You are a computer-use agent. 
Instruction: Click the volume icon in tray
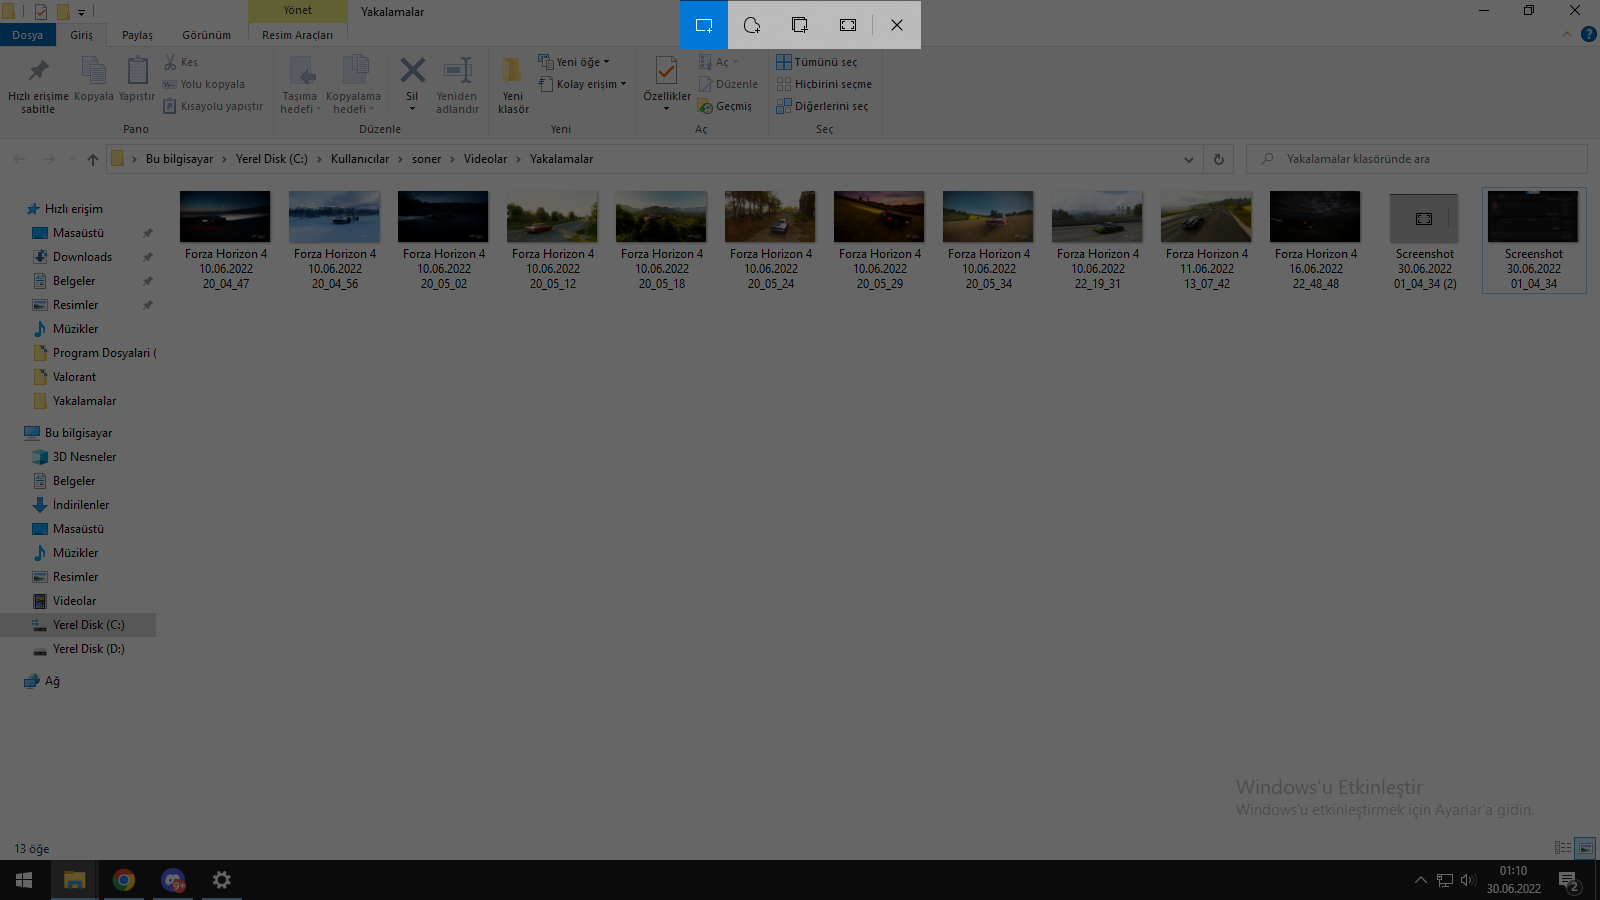pos(1468,880)
